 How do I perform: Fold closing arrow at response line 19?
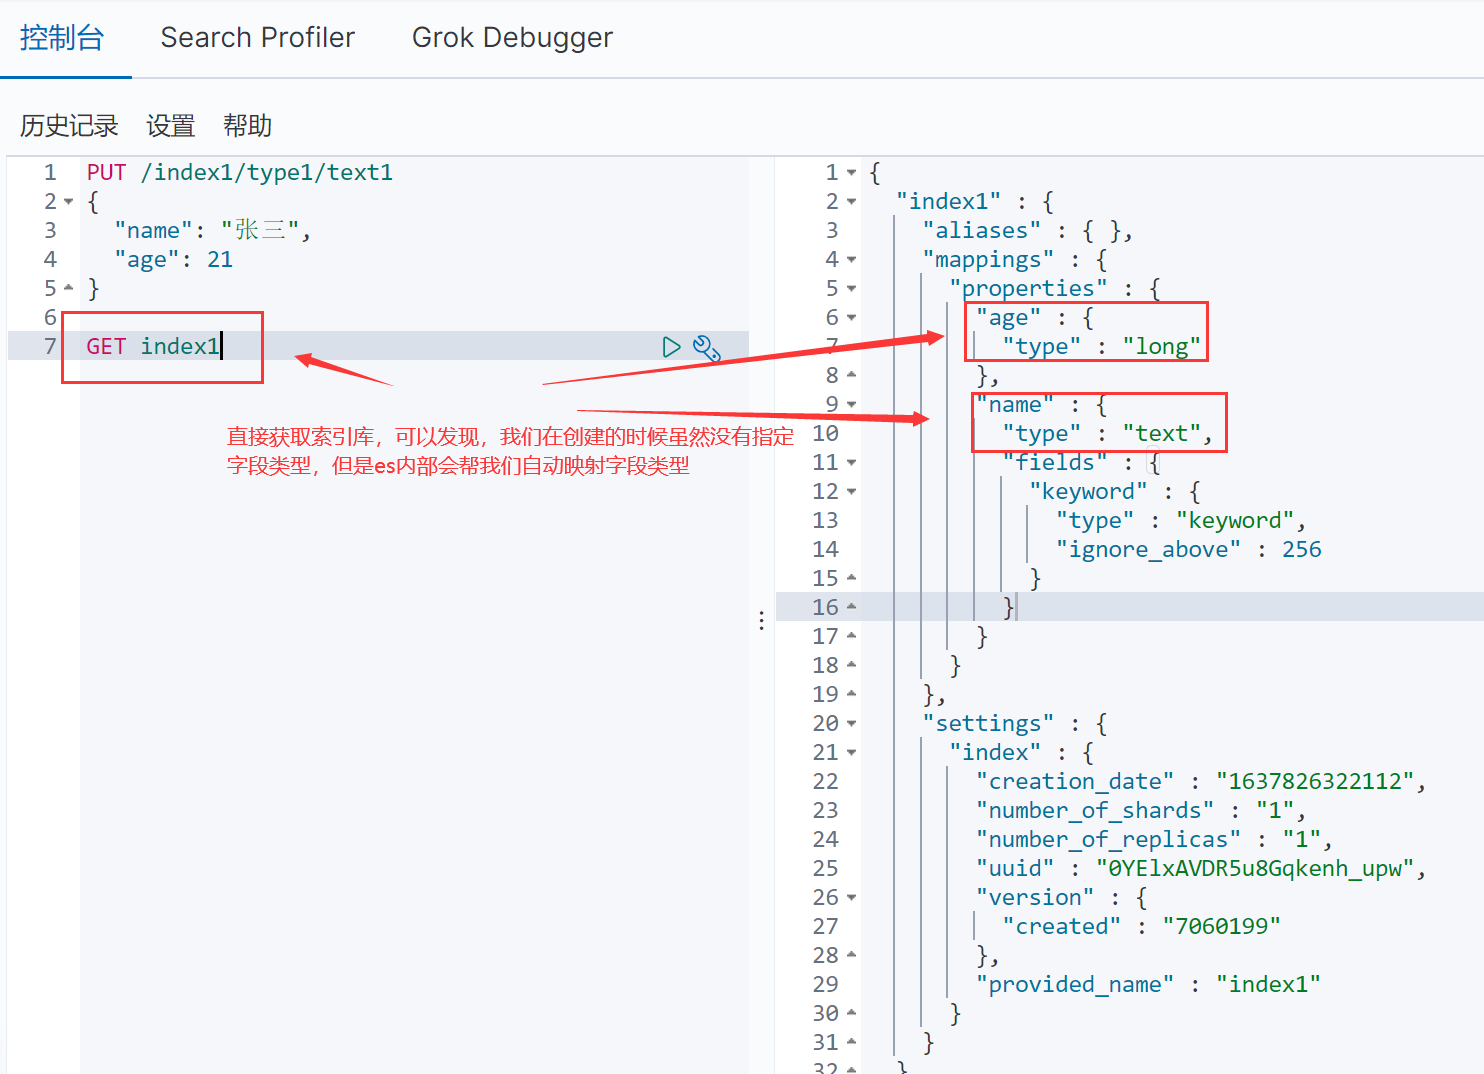(x=851, y=695)
